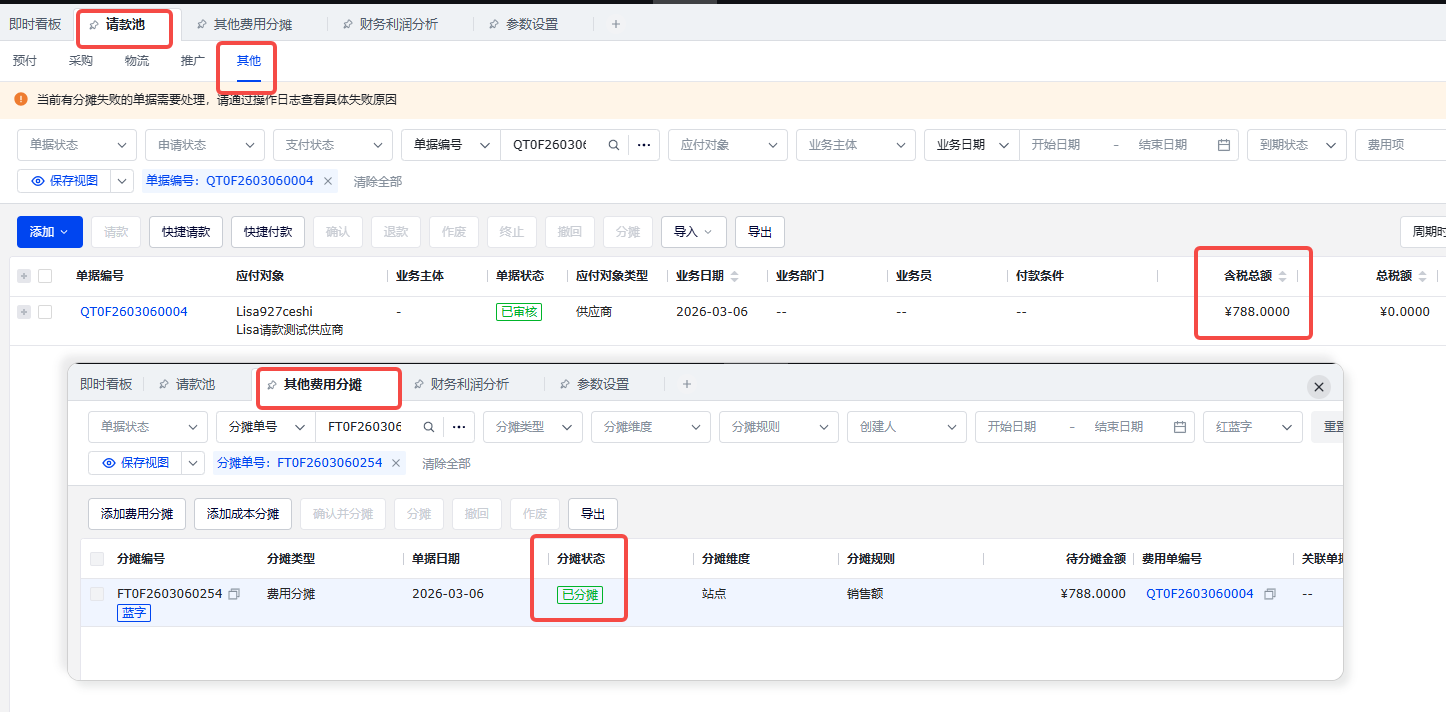
Task: Expand arrow next to main 保存视图 button
Action: [122, 181]
